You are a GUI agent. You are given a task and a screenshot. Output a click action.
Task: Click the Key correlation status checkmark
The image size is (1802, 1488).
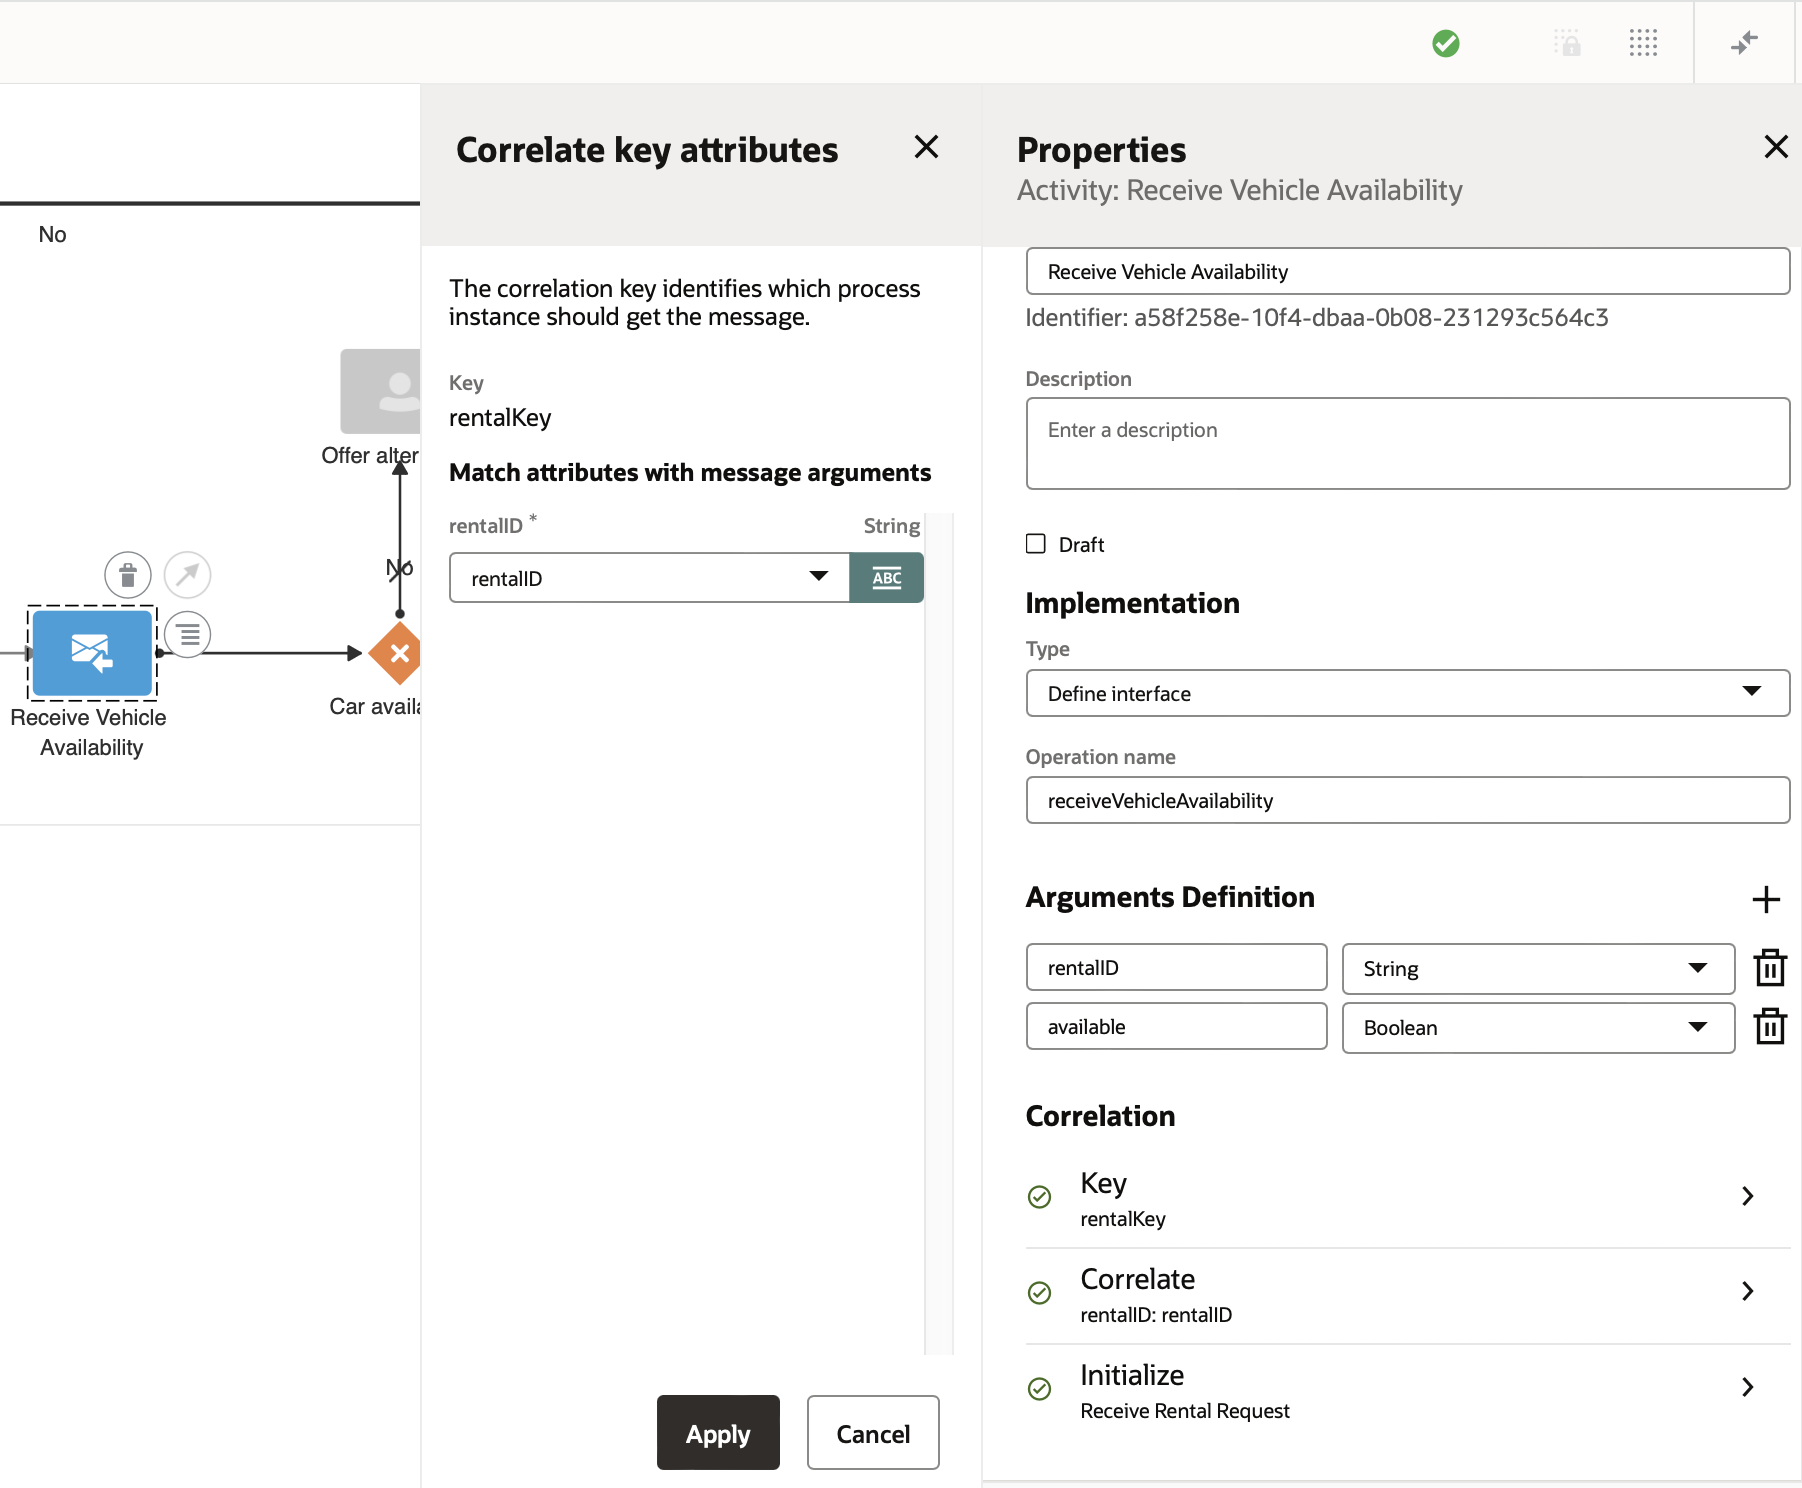[1040, 1196]
